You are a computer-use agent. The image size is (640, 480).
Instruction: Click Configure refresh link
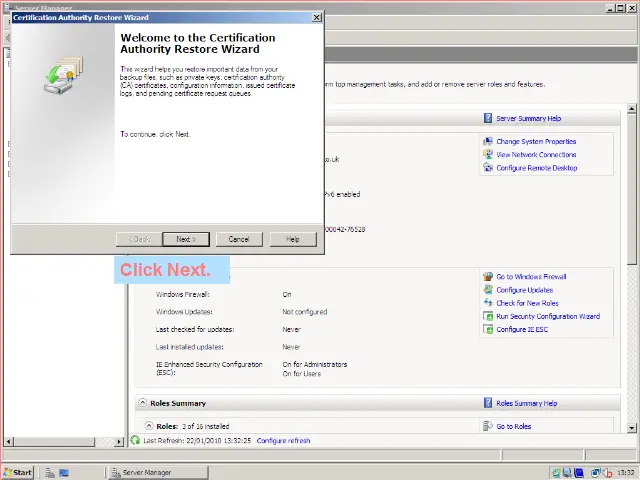coord(283,441)
